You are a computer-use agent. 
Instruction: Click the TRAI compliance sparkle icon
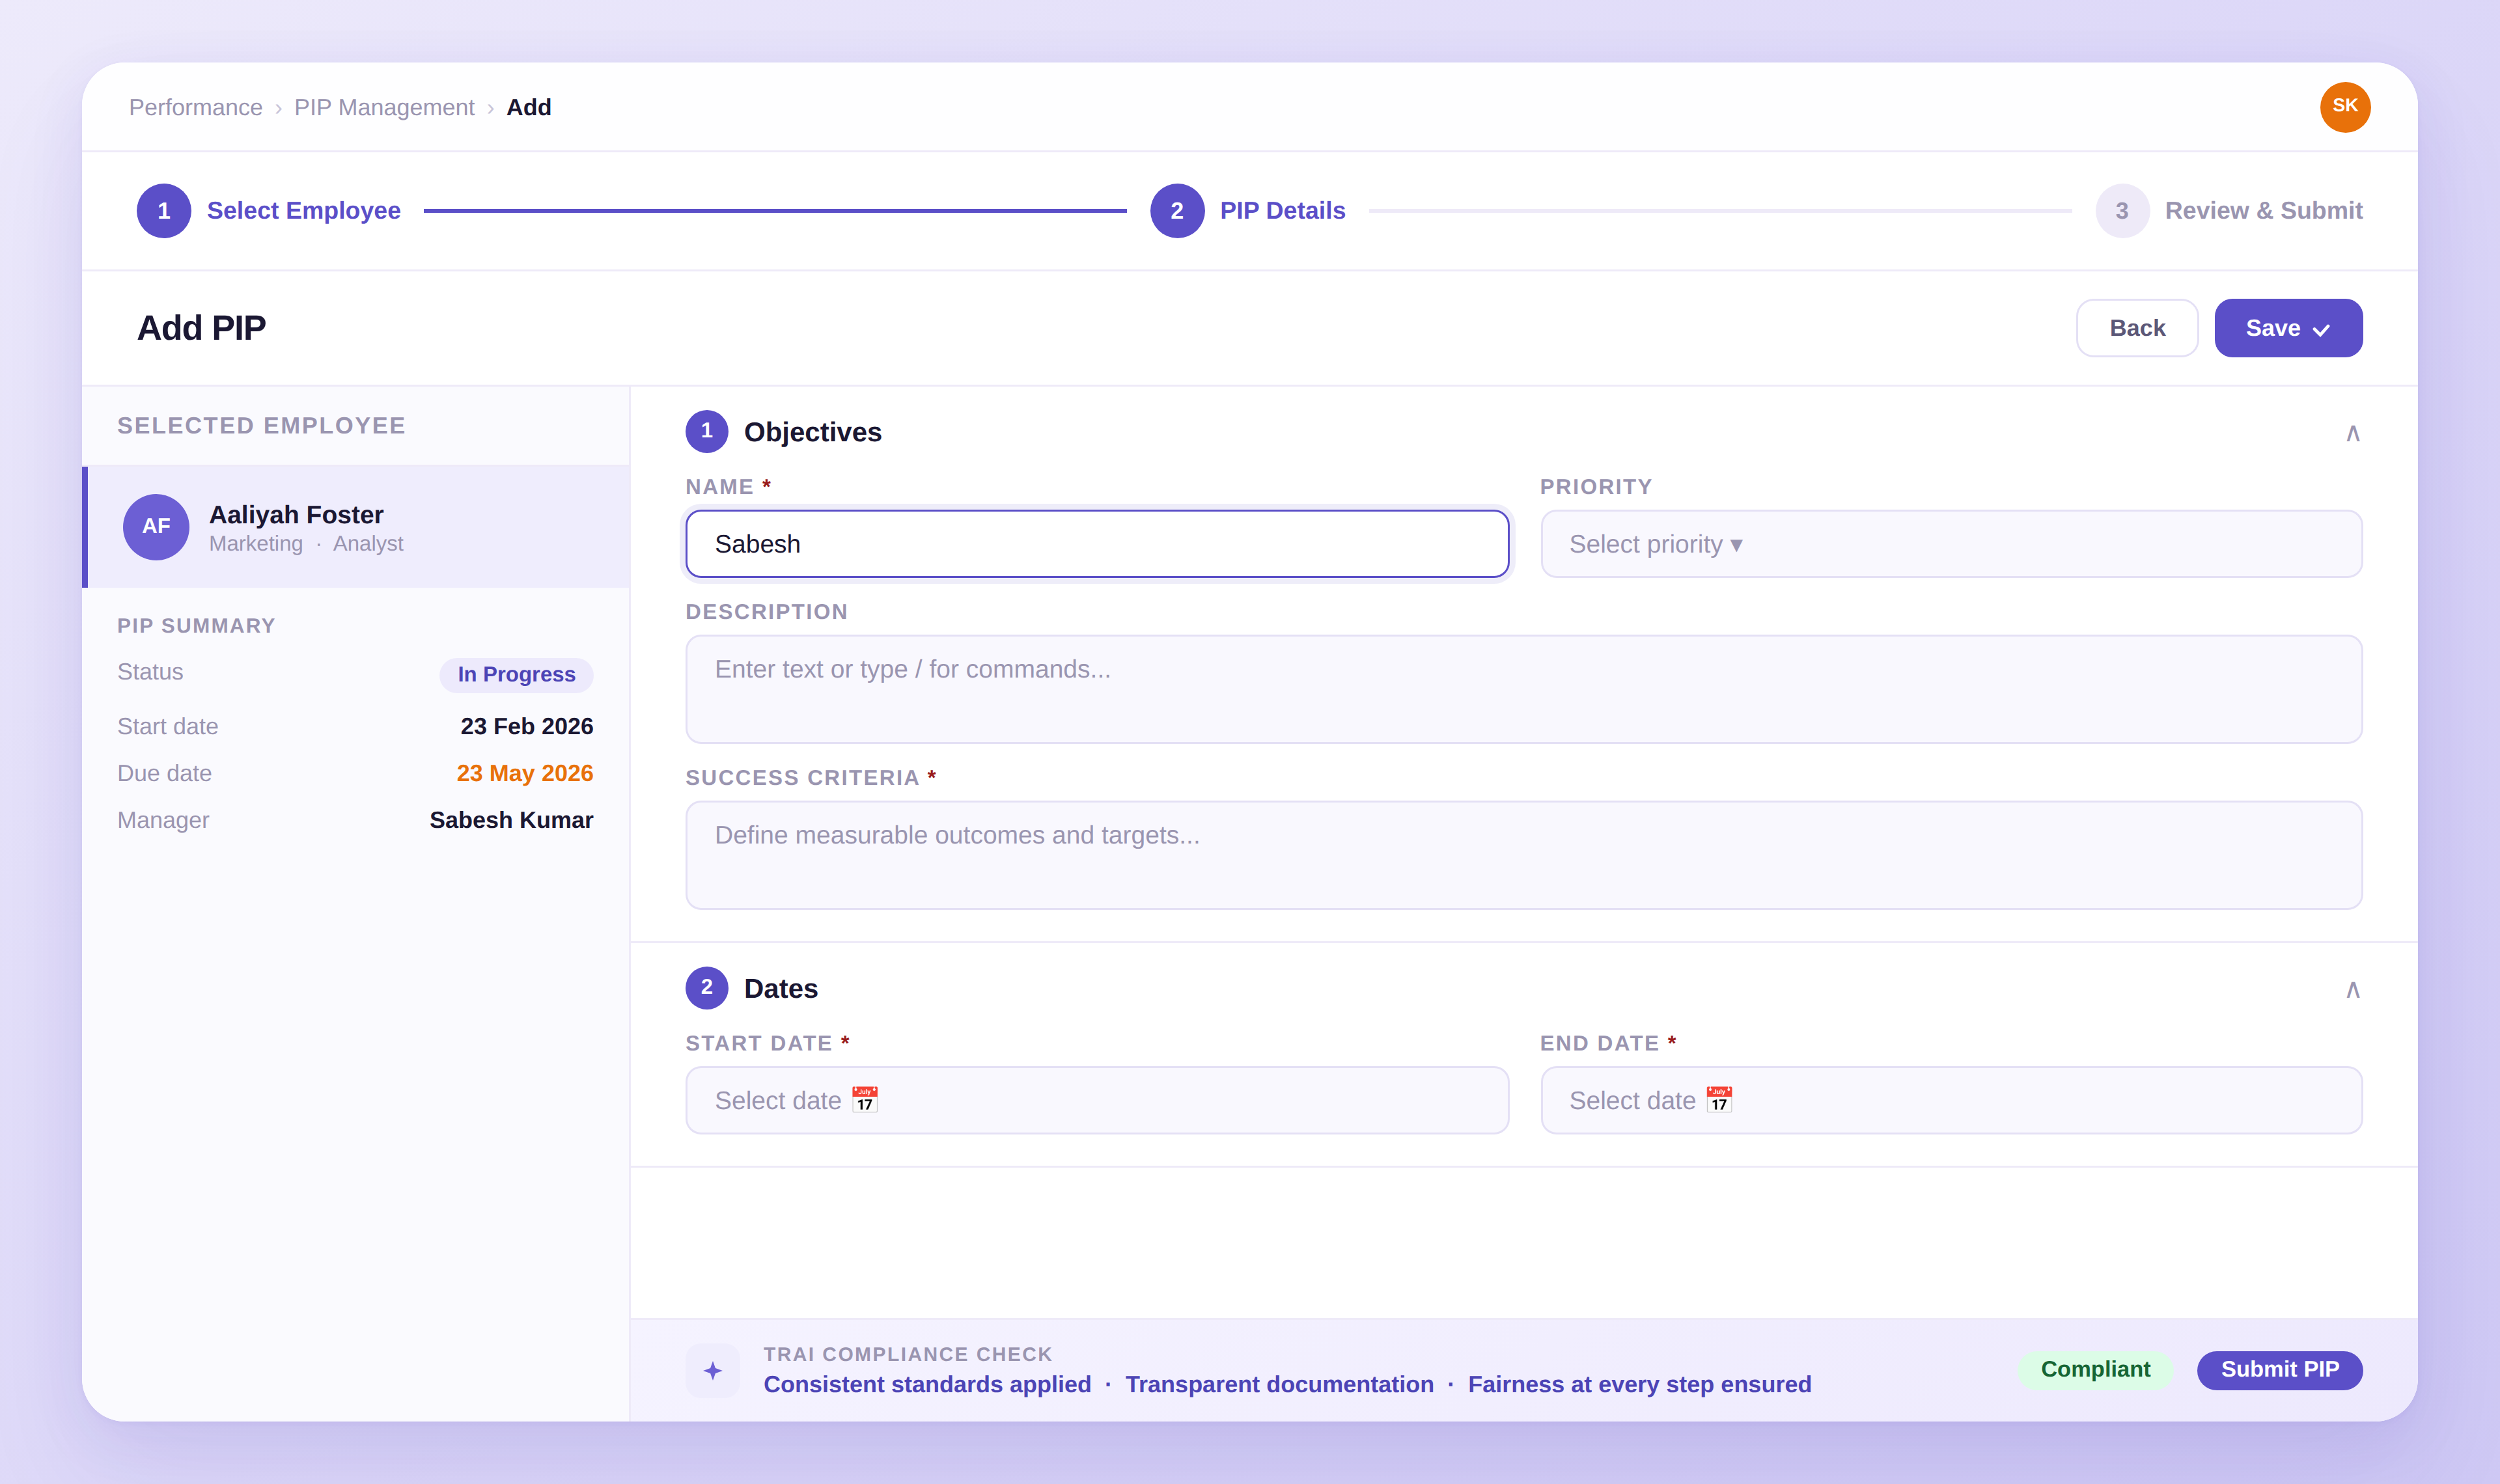pos(712,1370)
